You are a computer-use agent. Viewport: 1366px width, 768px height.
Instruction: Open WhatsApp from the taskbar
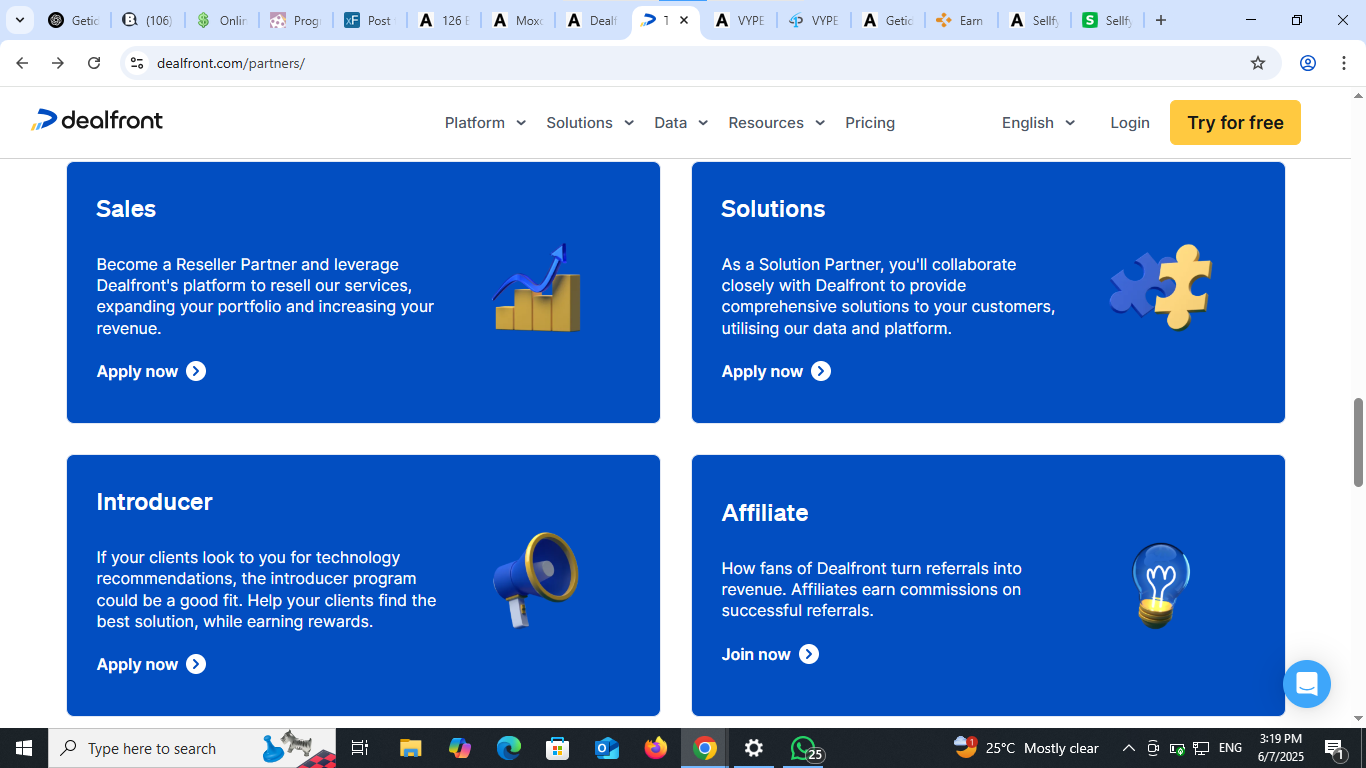804,748
